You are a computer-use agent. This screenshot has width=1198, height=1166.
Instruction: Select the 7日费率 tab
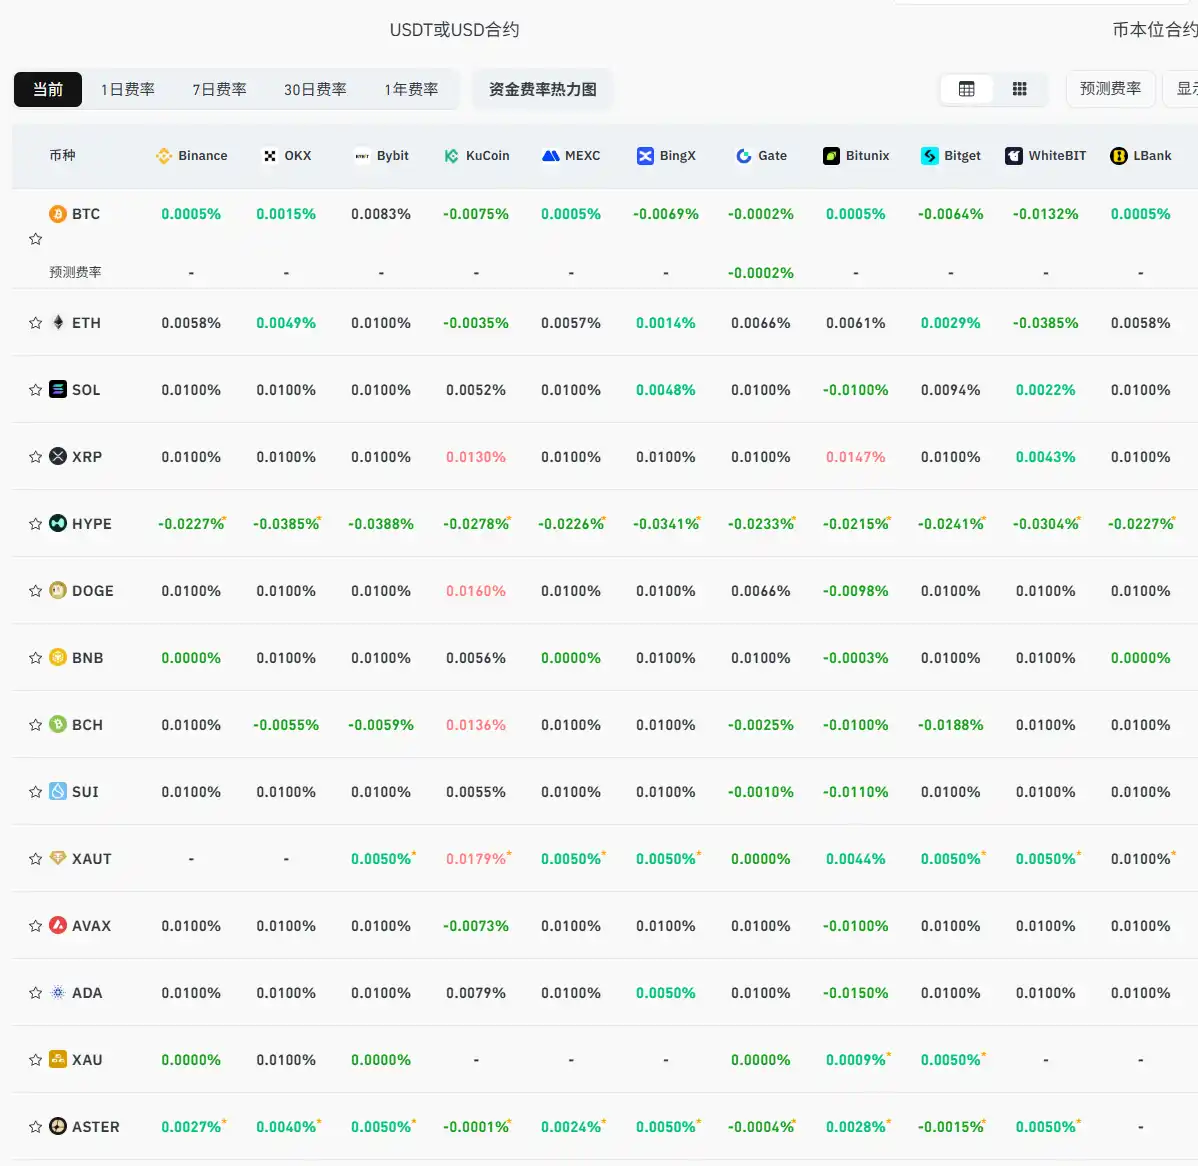click(219, 89)
